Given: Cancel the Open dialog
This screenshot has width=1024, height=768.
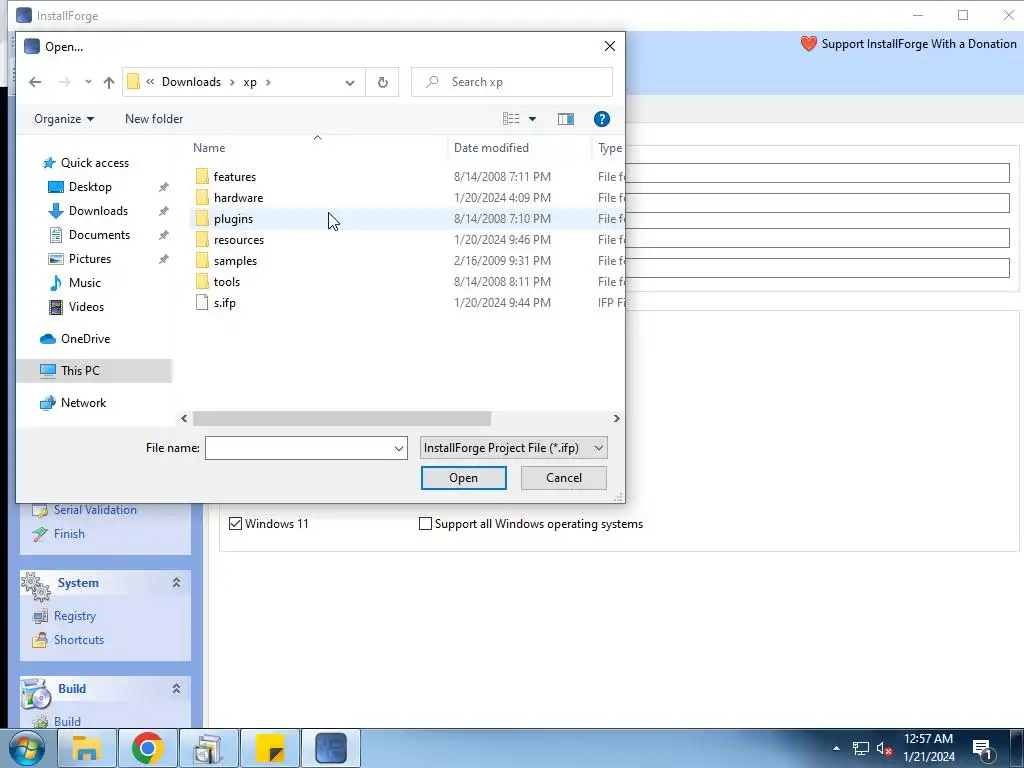Looking at the screenshot, I should pos(564,478).
